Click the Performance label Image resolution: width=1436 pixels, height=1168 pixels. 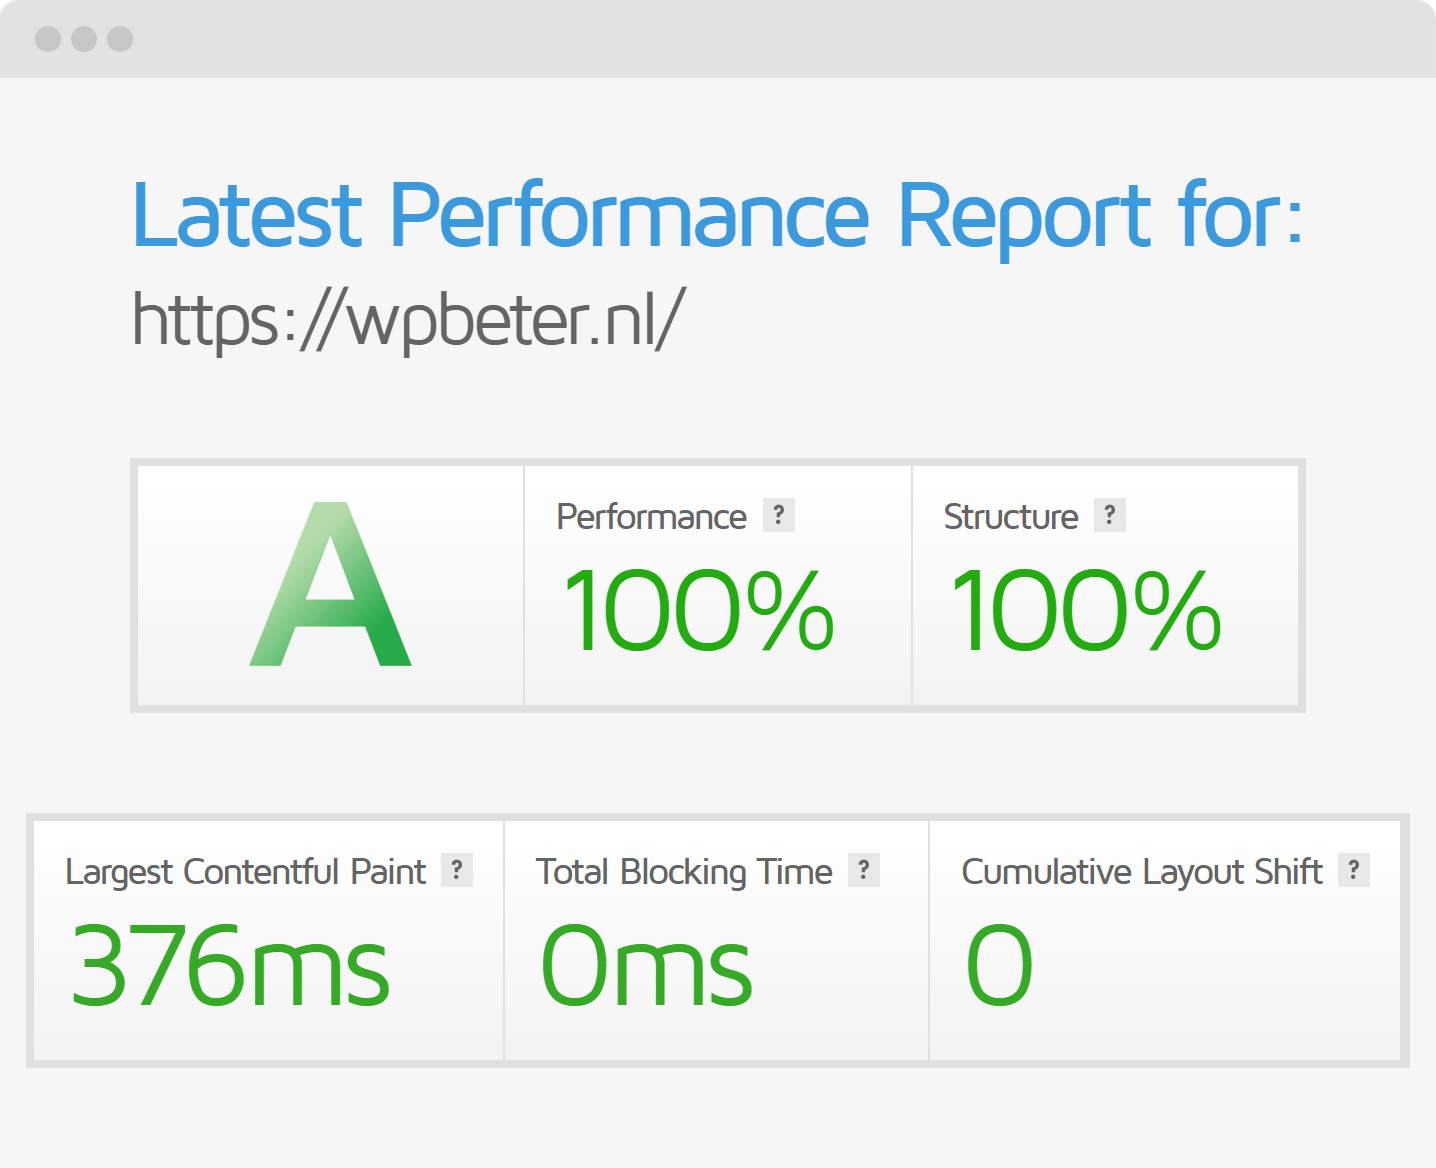(652, 517)
